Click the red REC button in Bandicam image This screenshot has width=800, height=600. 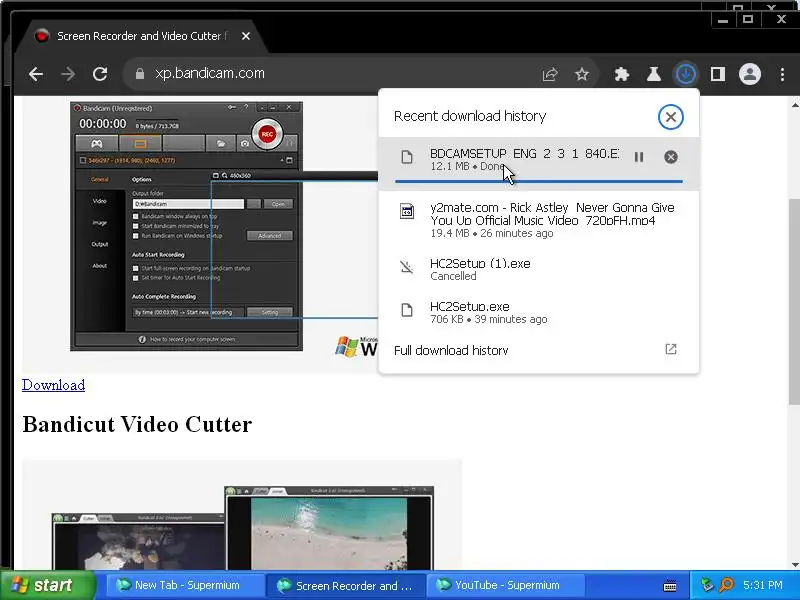[267, 134]
